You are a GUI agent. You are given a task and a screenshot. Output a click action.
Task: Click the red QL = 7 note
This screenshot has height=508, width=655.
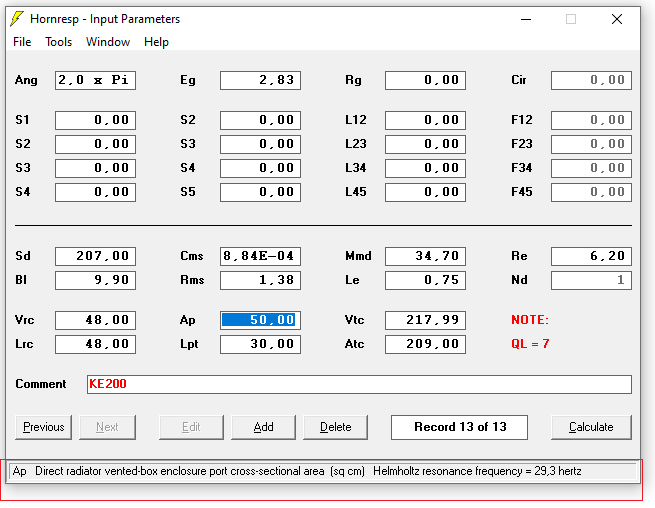coord(530,344)
